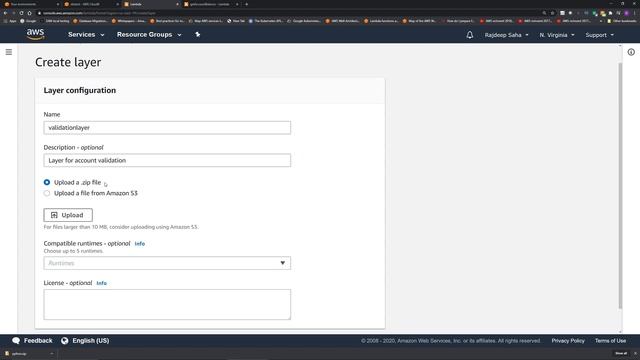The image size is (640, 360).
Task: Click into the layer Name field
Action: coord(167,127)
